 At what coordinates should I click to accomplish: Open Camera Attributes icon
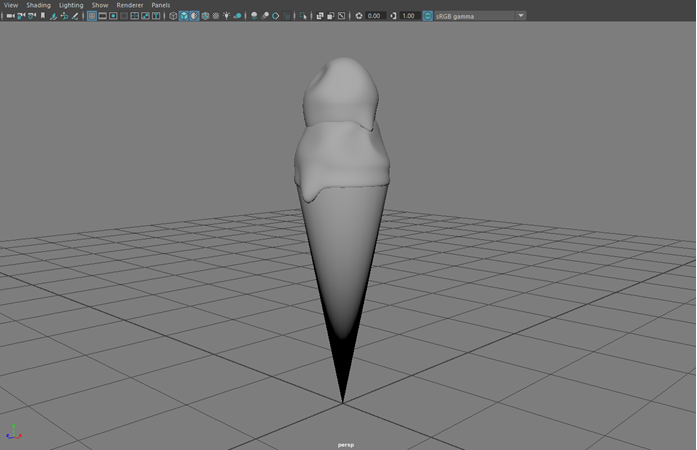coord(32,16)
